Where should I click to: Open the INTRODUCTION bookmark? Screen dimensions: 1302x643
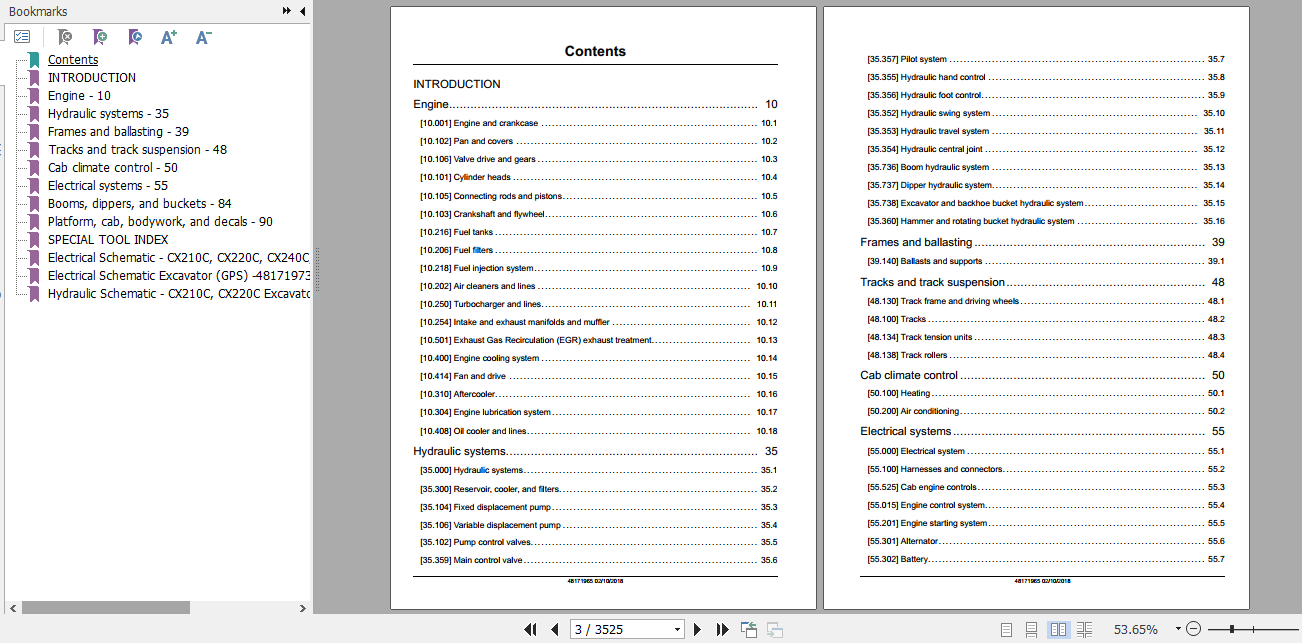point(92,78)
